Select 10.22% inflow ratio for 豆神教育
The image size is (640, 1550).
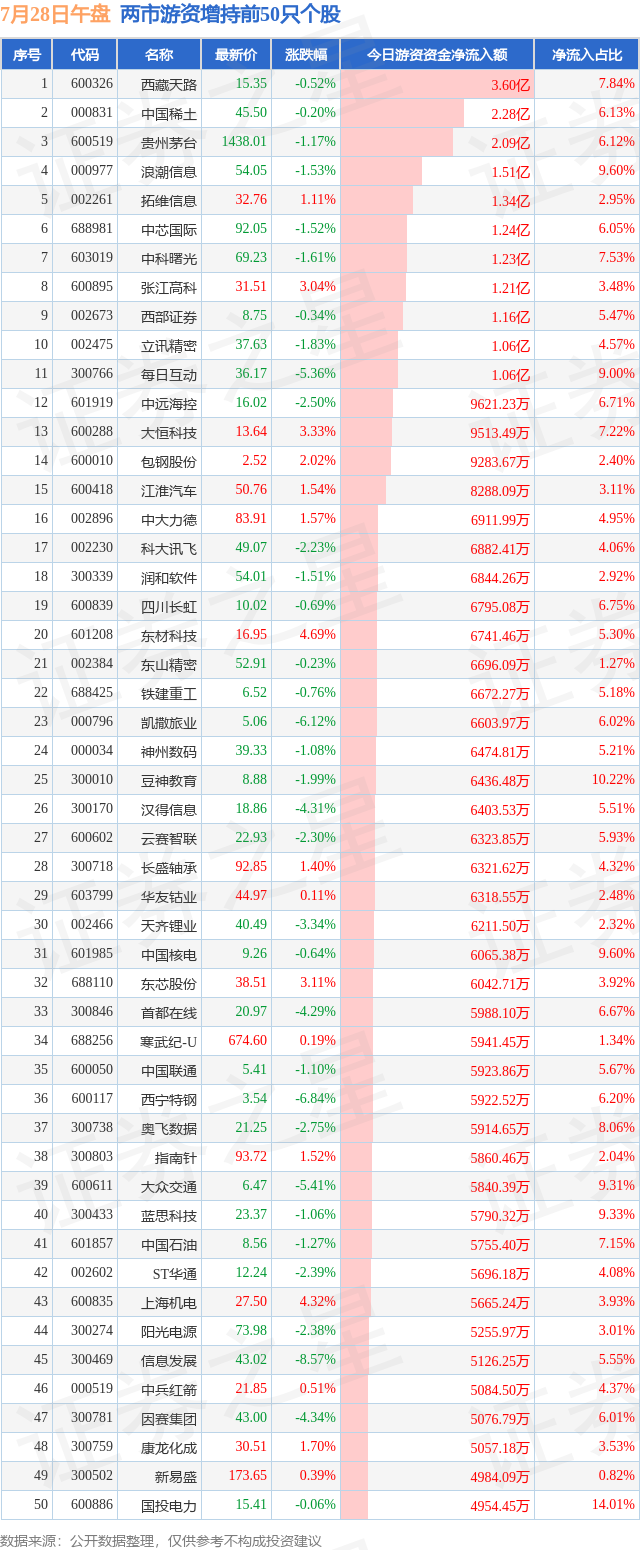tap(614, 781)
